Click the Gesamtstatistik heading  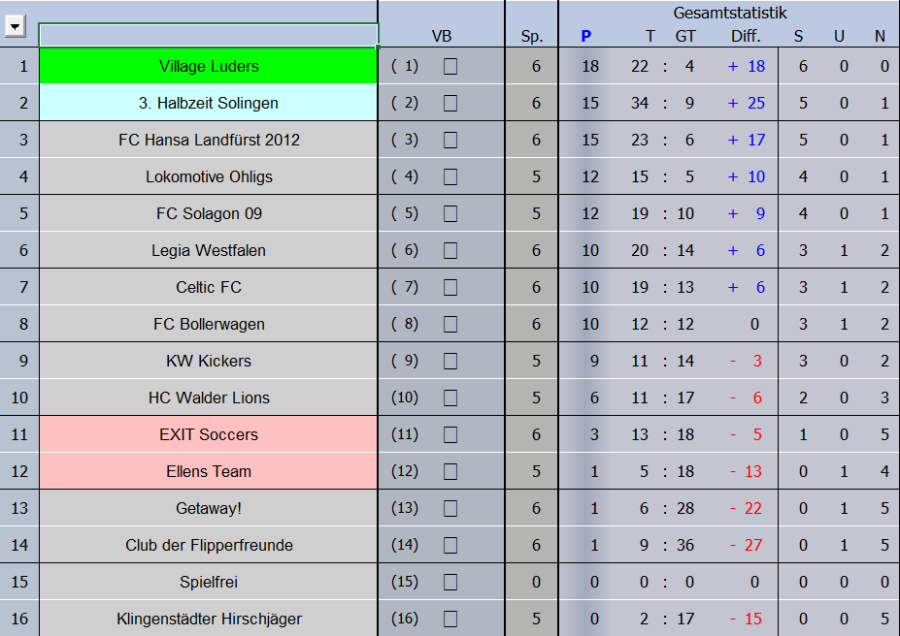730,13
